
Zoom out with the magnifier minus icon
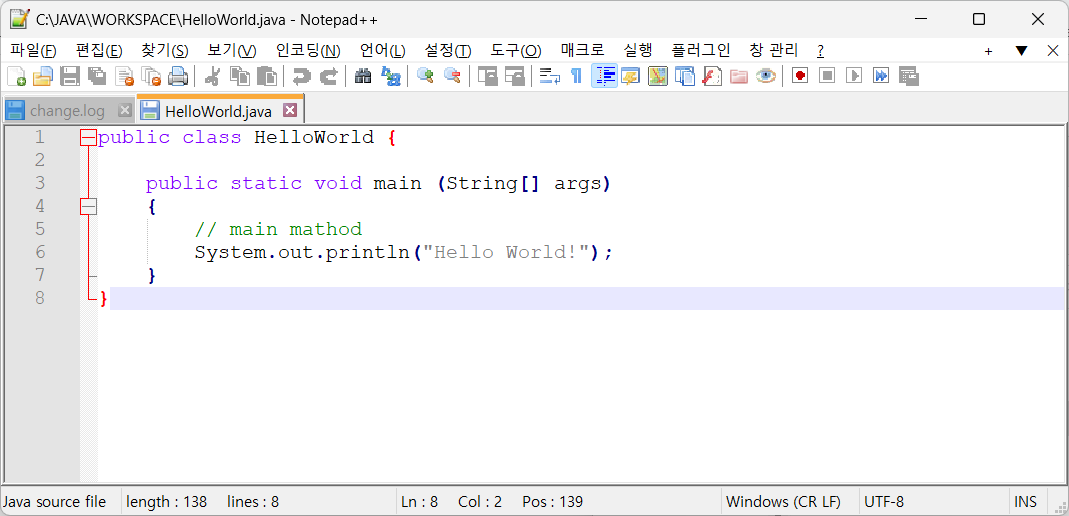(453, 76)
